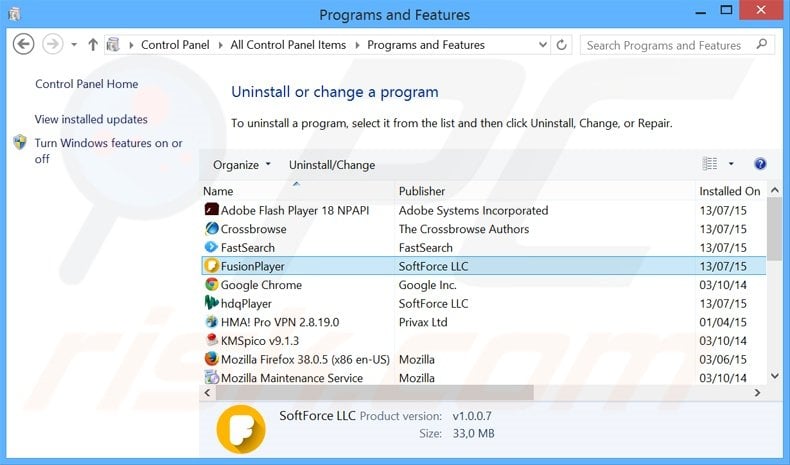The height and width of the screenshot is (465, 790).
Task: Open the Help button
Action: (x=760, y=164)
